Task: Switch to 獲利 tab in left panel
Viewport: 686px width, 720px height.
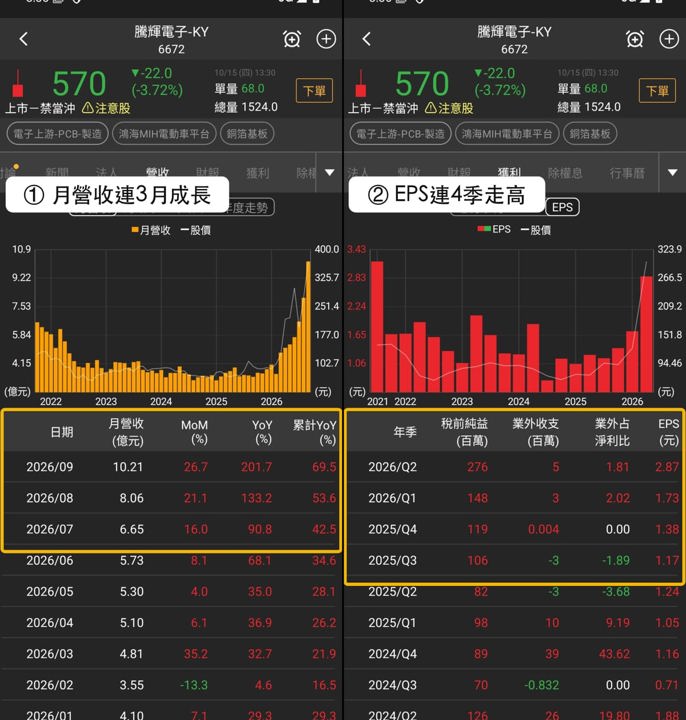Action: (x=258, y=173)
